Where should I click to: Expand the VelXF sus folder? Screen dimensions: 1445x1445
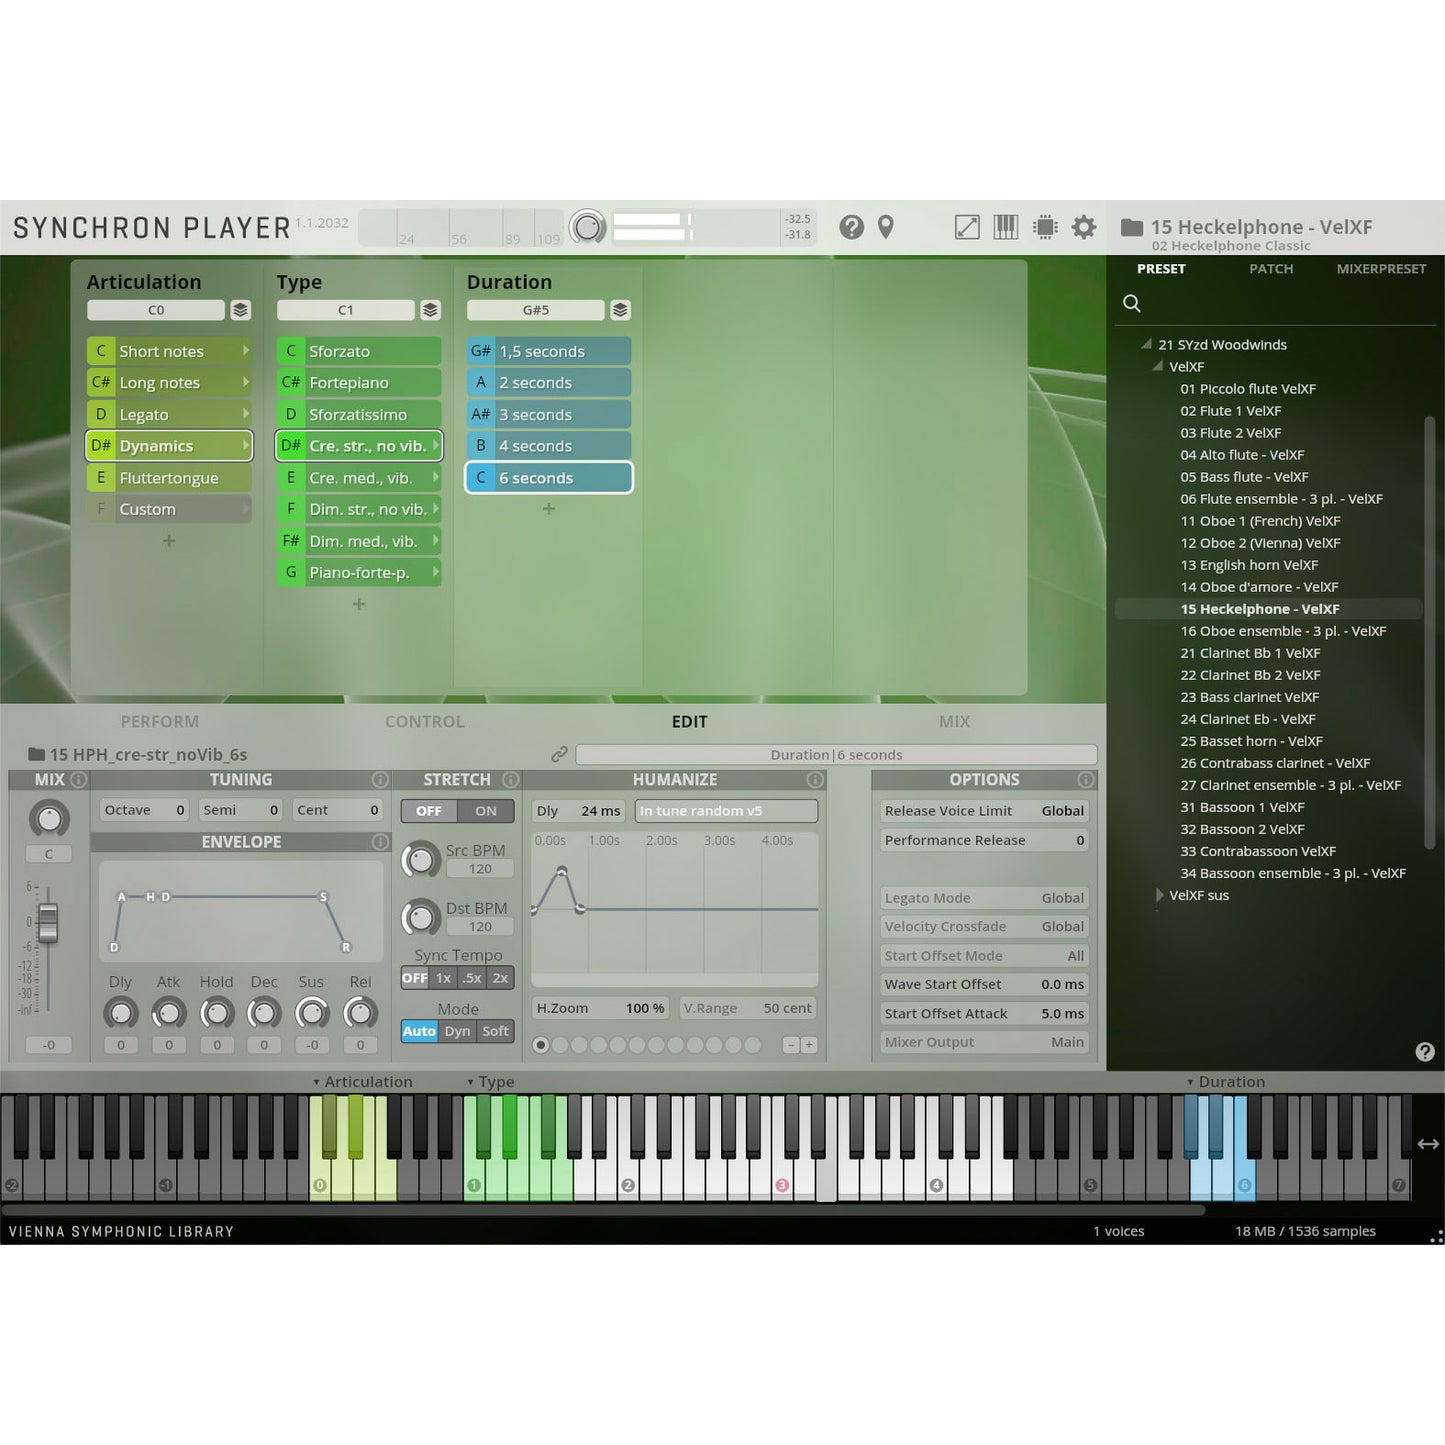tap(1160, 895)
